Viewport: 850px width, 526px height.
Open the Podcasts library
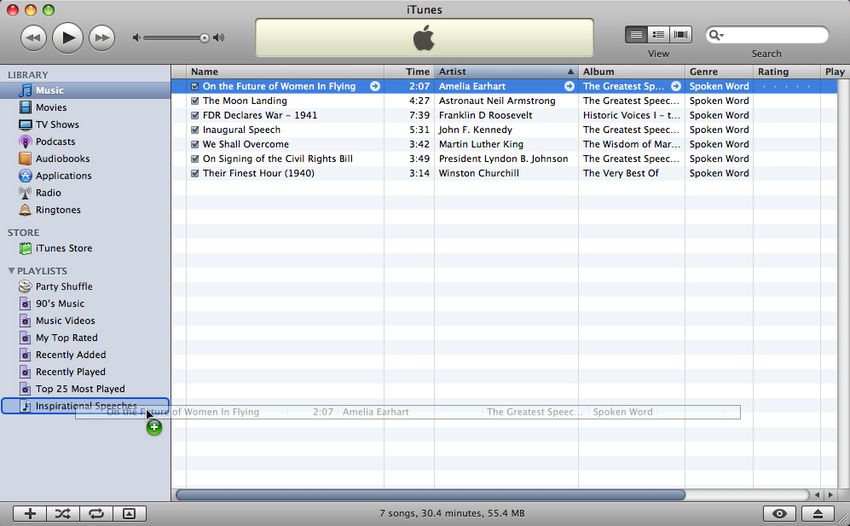(x=85, y=142)
